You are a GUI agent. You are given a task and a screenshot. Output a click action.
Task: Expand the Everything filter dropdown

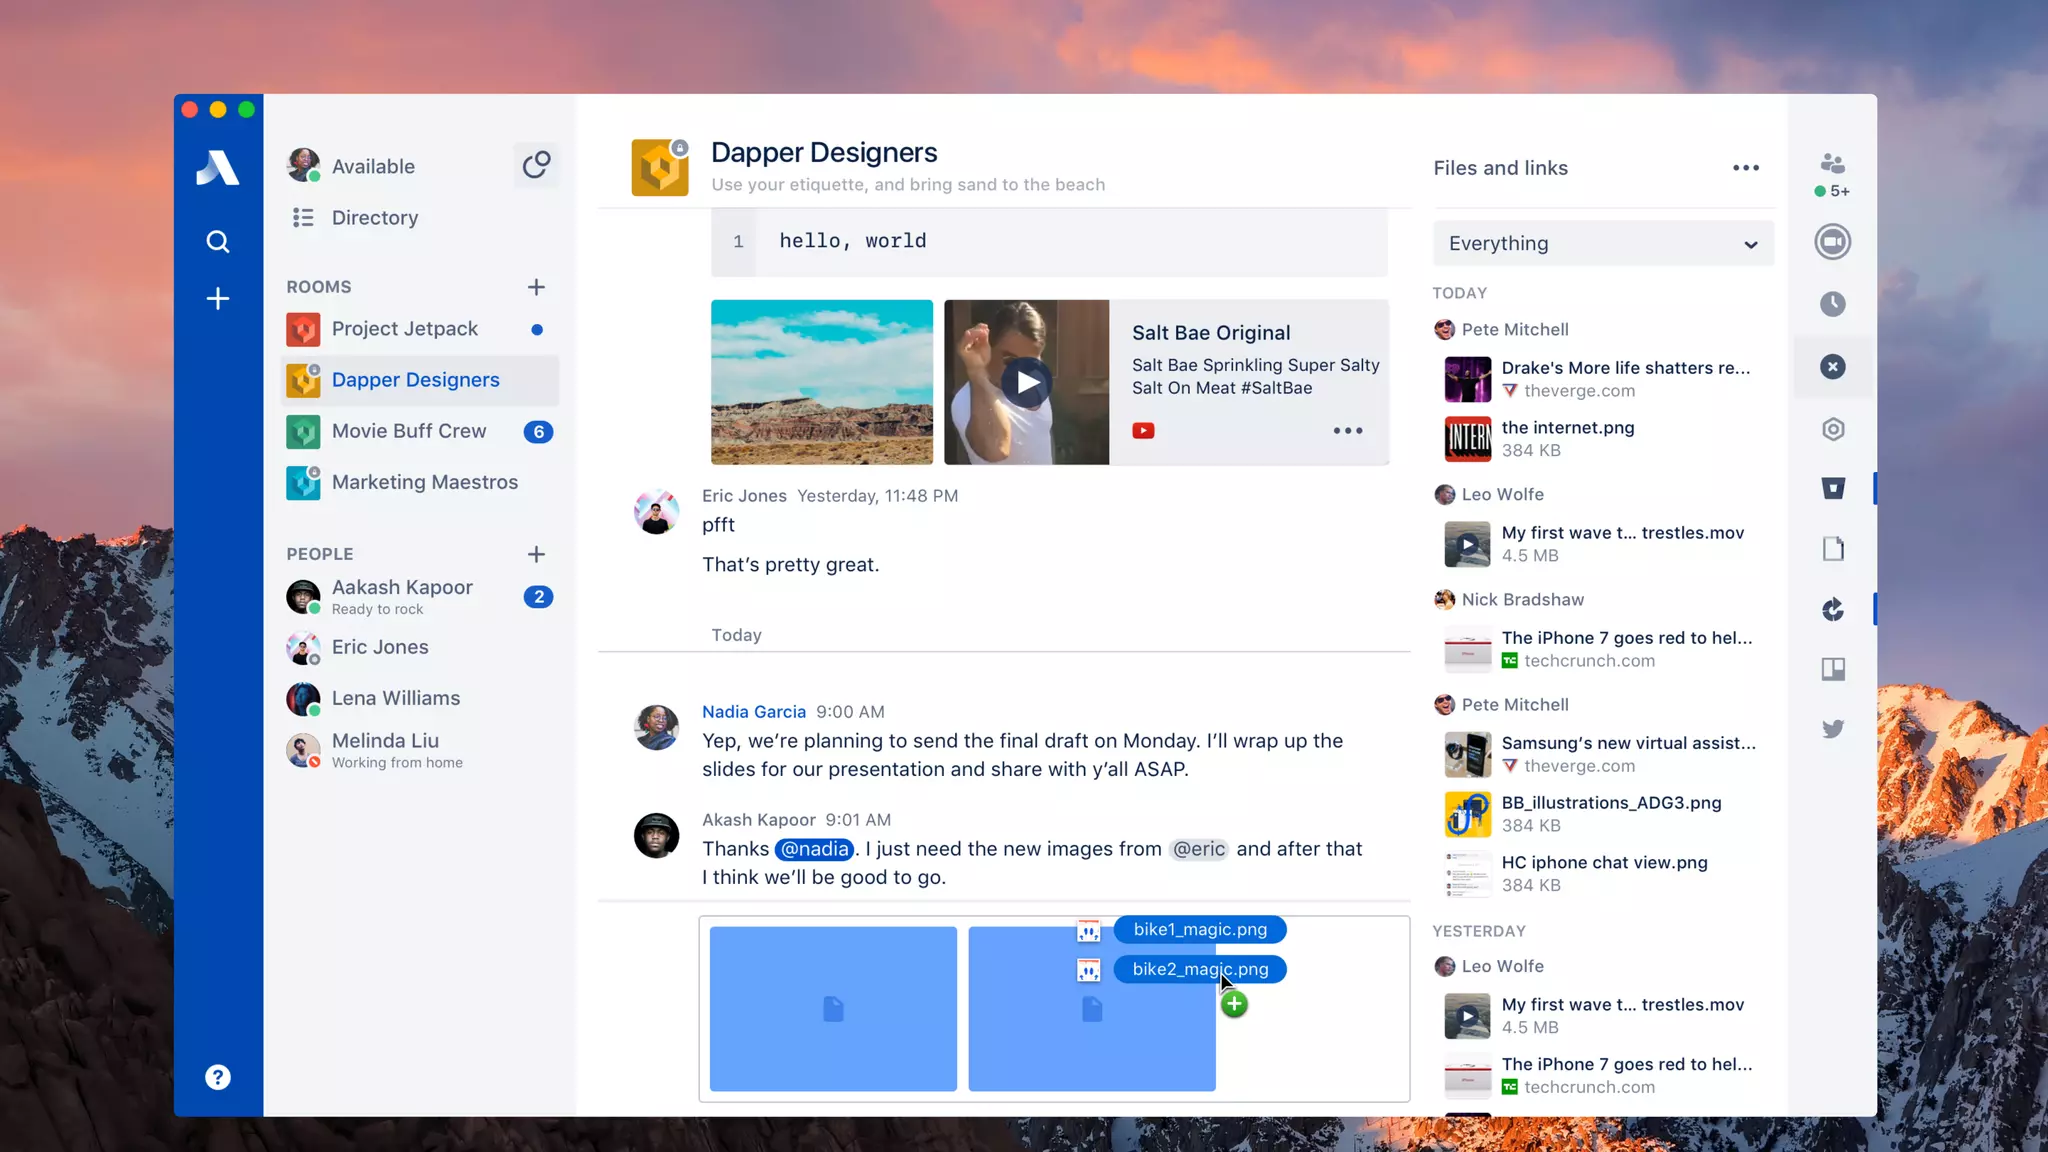tap(1603, 244)
